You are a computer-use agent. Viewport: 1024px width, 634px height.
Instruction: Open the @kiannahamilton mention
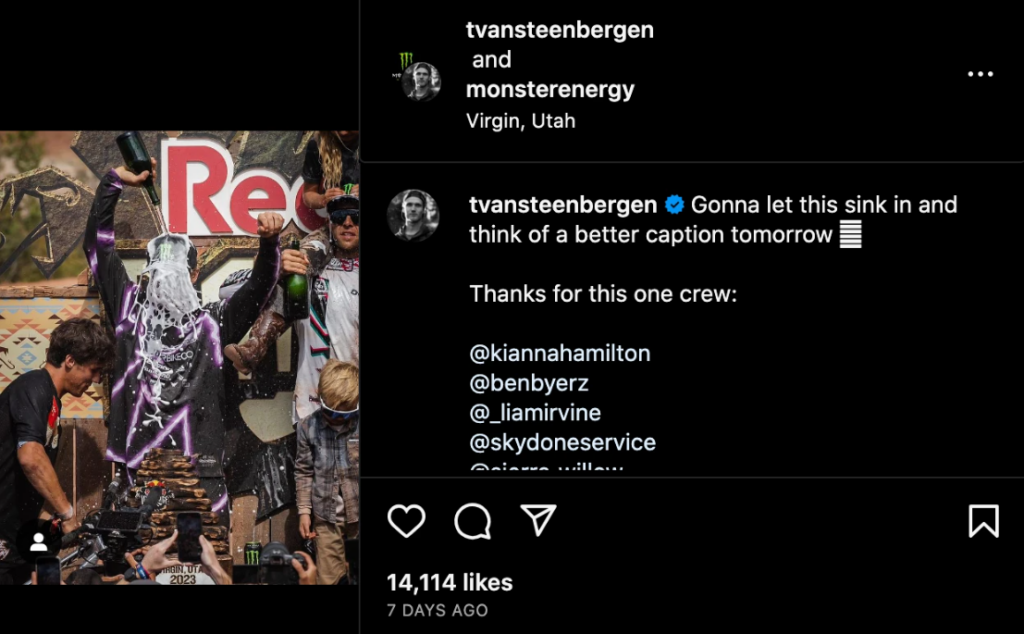point(560,353)
